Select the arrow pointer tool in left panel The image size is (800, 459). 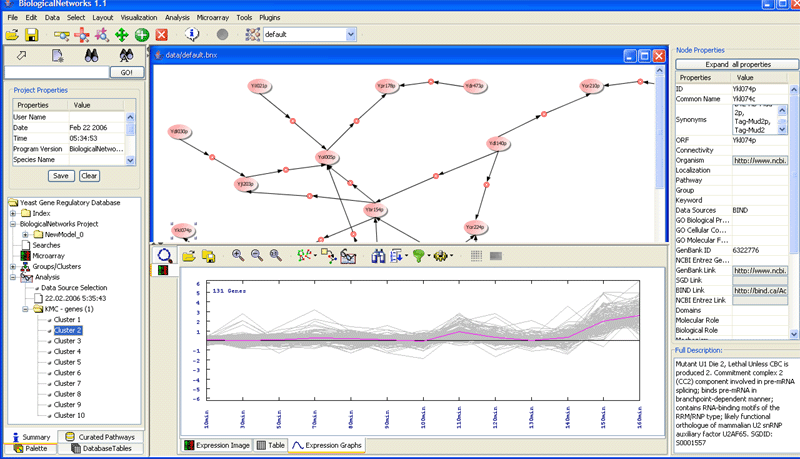click(21, 55)
